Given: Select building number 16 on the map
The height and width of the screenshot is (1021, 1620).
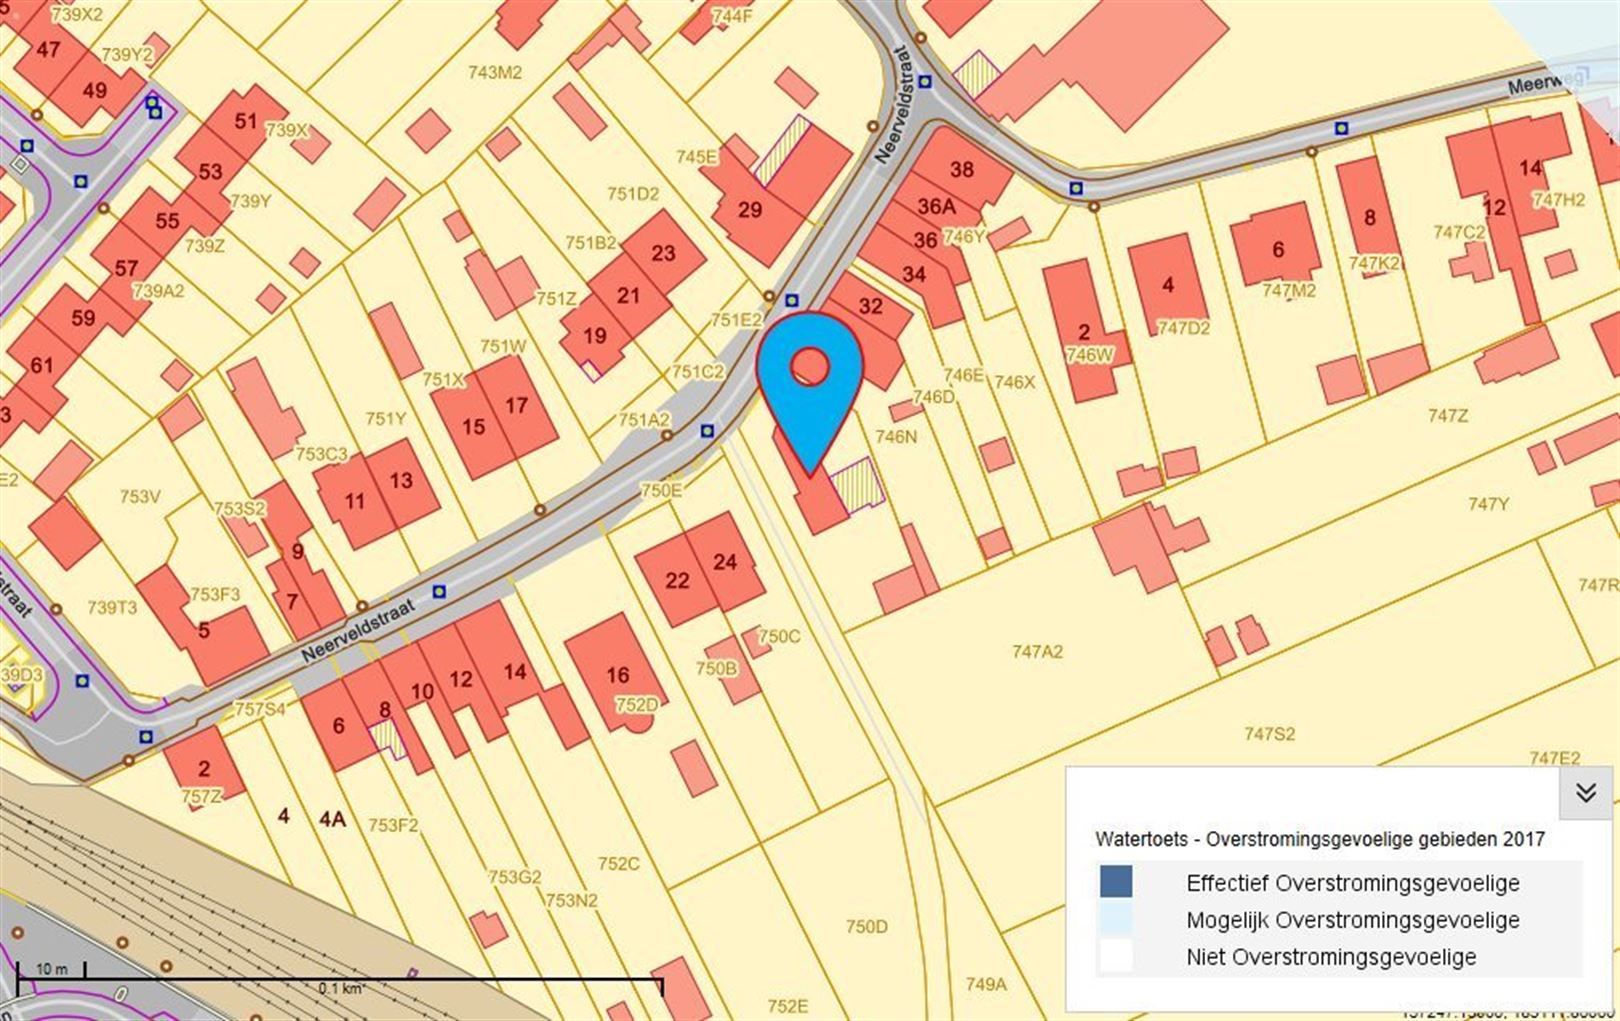Looking at the screenshot, I should 617,676.
